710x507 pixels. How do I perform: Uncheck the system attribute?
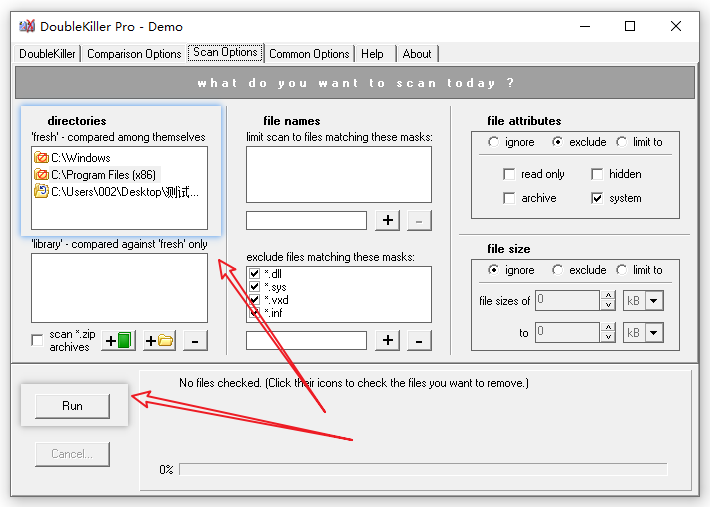pos(597,198)
